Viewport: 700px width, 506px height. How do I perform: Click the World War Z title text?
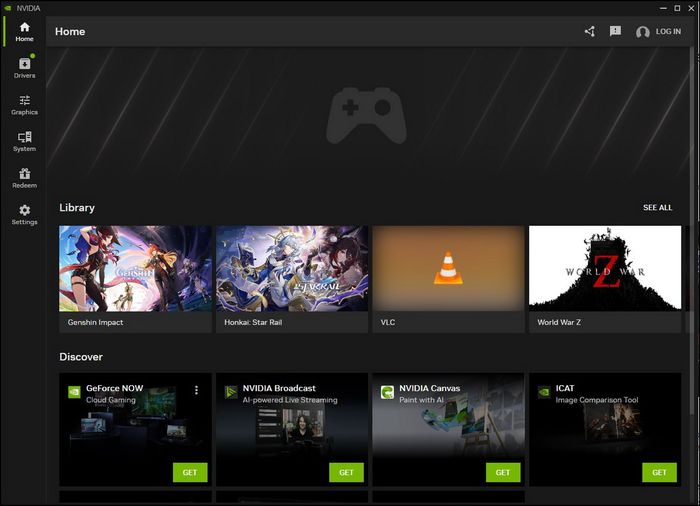[559, 322]
